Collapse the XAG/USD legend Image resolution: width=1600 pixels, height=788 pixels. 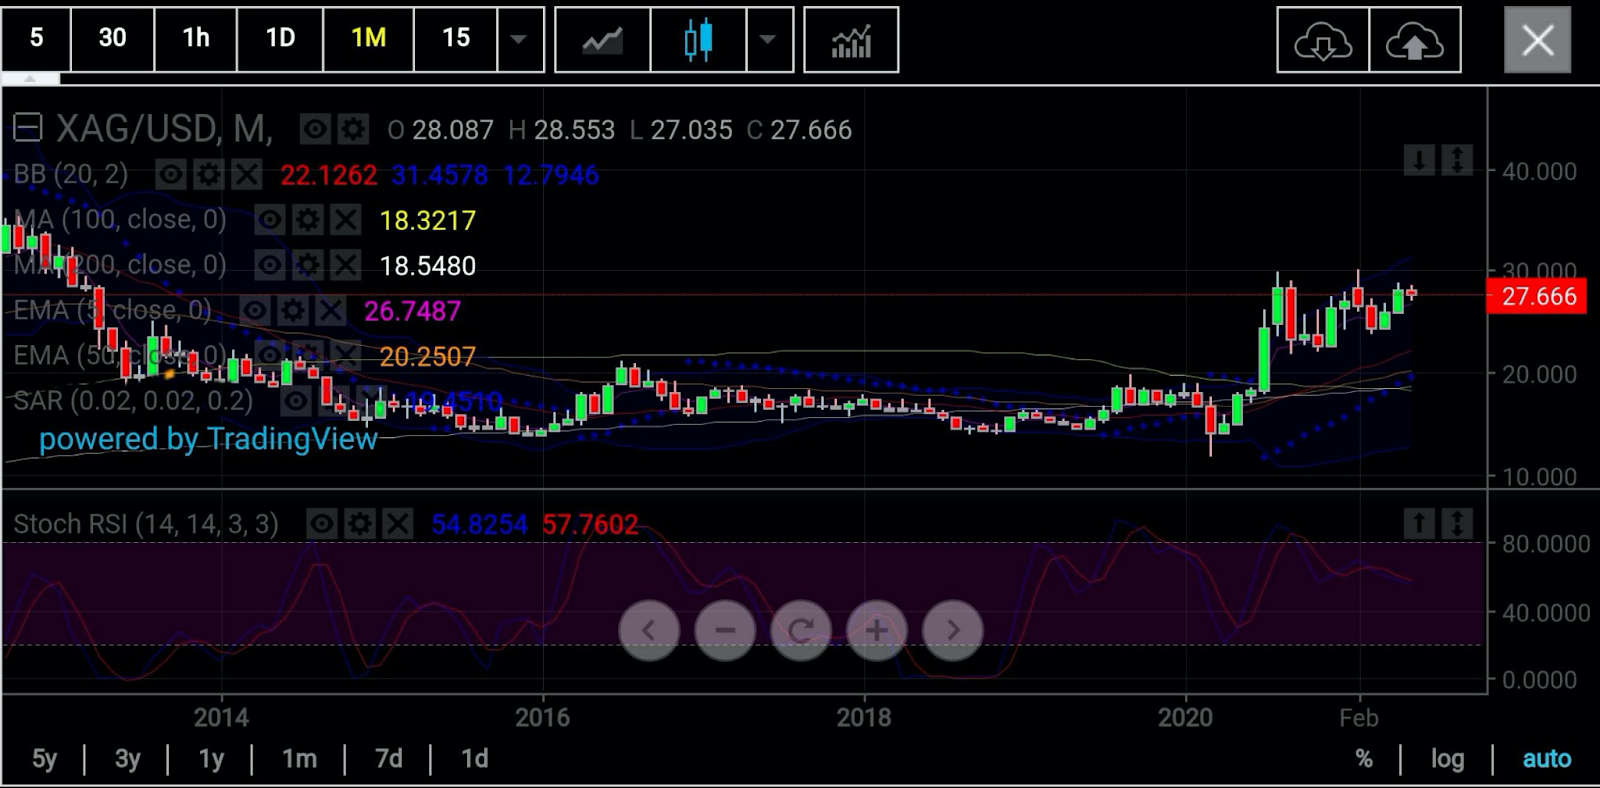pyautogui.click(x=27, y=129)
